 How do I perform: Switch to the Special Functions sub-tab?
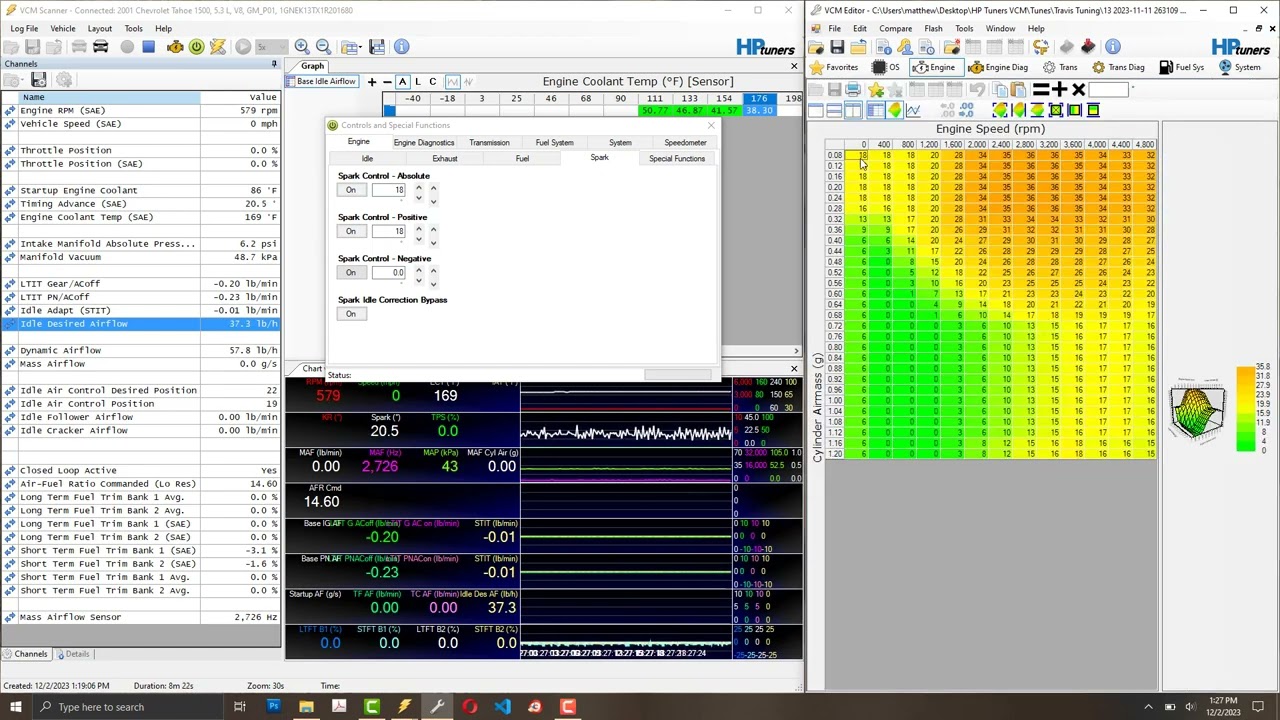click(677, 158)
